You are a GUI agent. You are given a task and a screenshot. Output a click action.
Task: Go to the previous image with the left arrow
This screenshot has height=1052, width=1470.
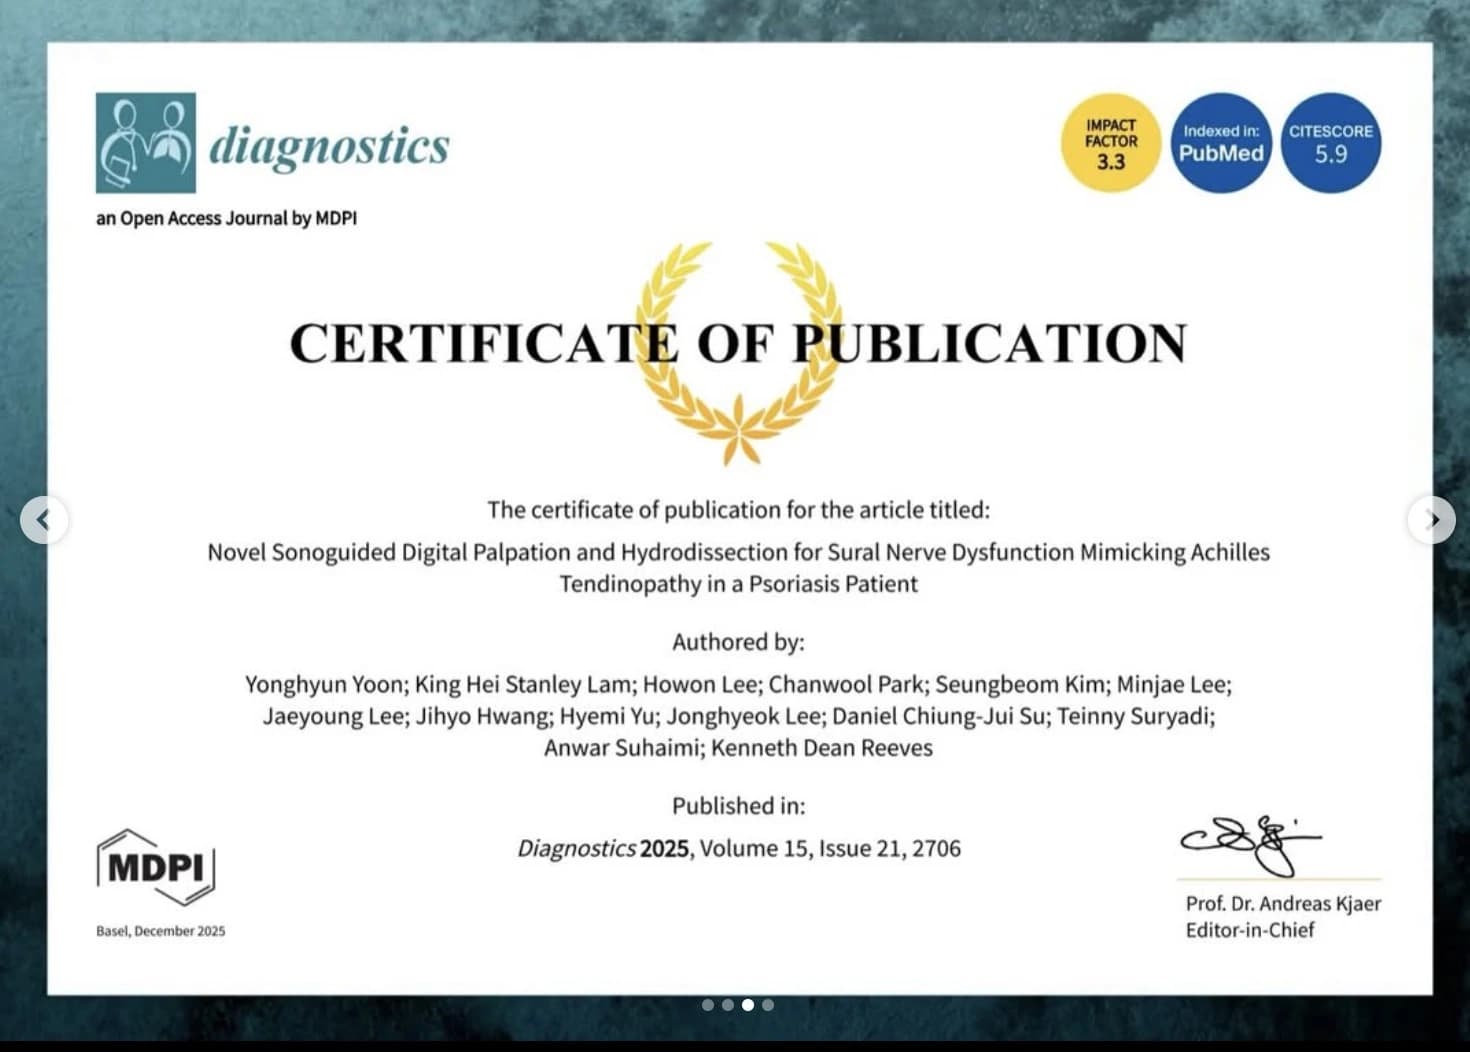pos(44,520)
